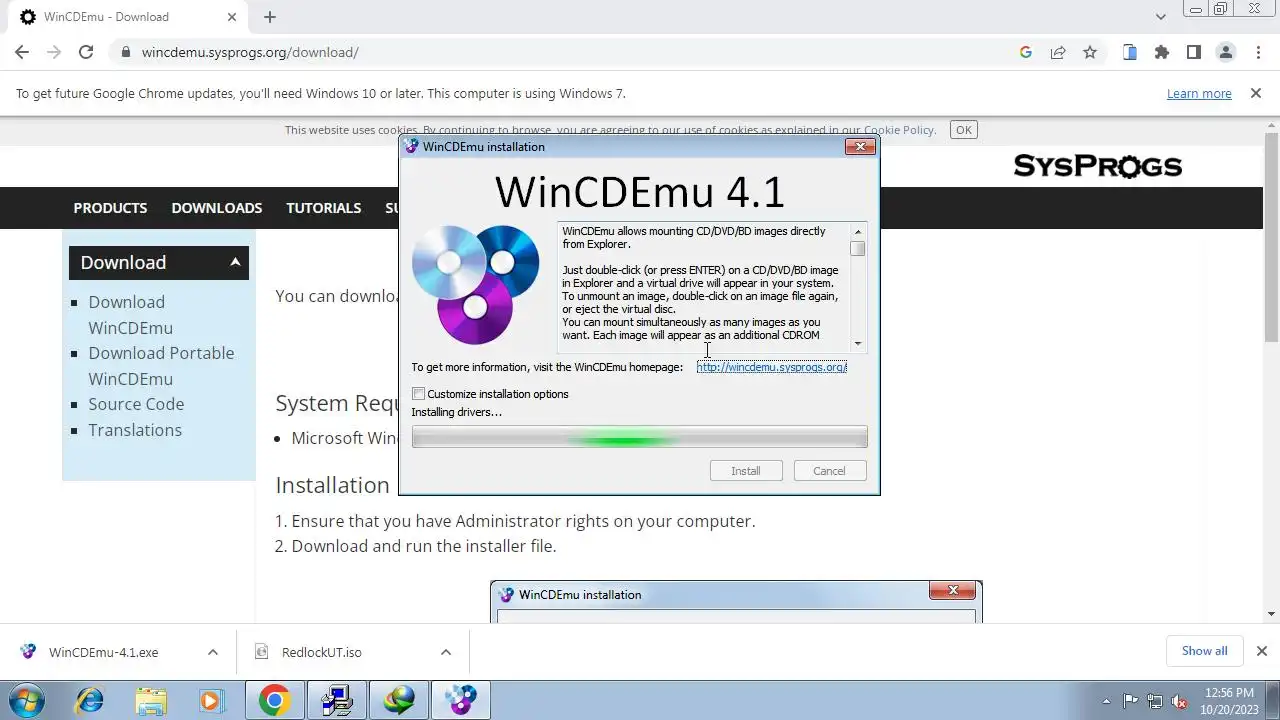Open Download WinCDEmu sidebar link
Screen dimensions: 1280x720
pyautogui.click(x=131, y=315)
